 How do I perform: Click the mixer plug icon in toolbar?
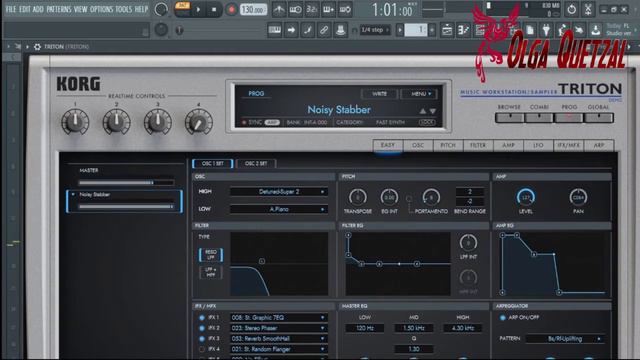coord(546,30)
